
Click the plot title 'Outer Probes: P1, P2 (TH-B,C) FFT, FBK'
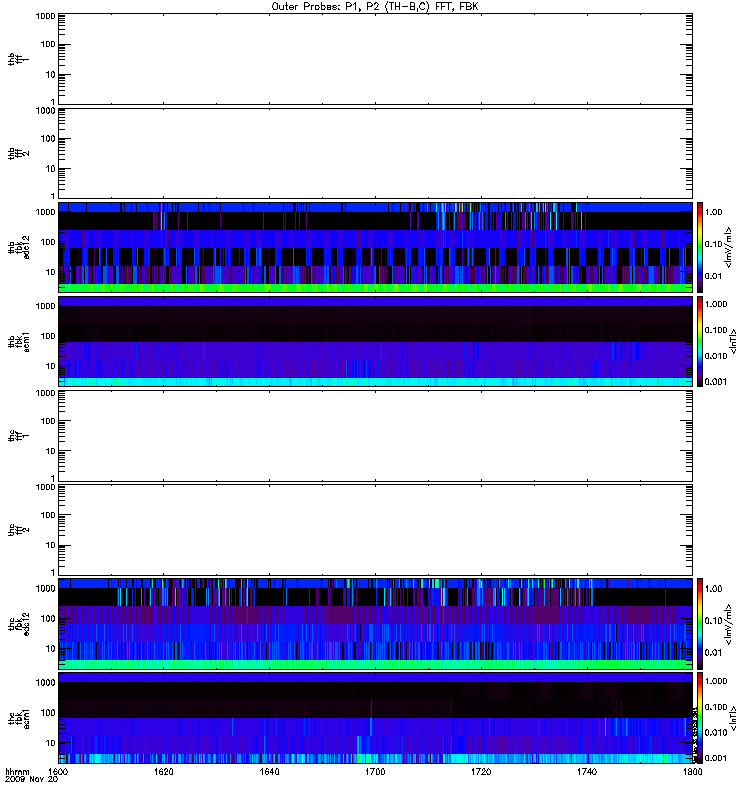click(x=375, y=7)
